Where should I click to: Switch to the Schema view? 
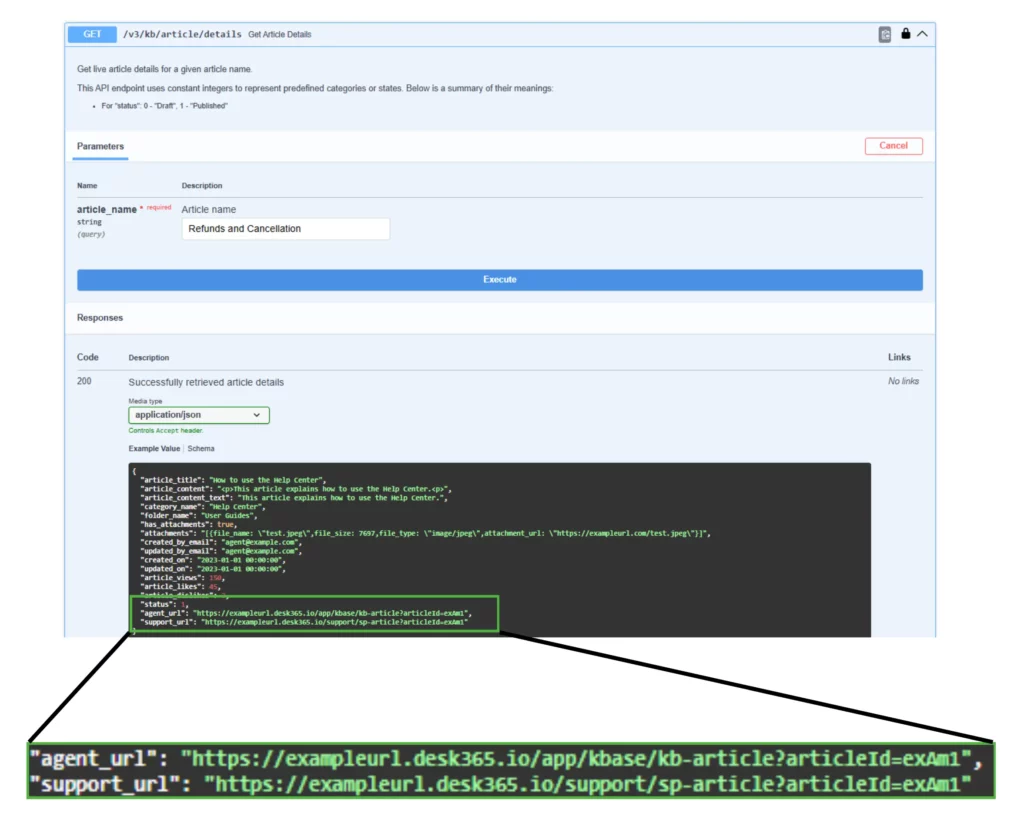tap(201, 449)
